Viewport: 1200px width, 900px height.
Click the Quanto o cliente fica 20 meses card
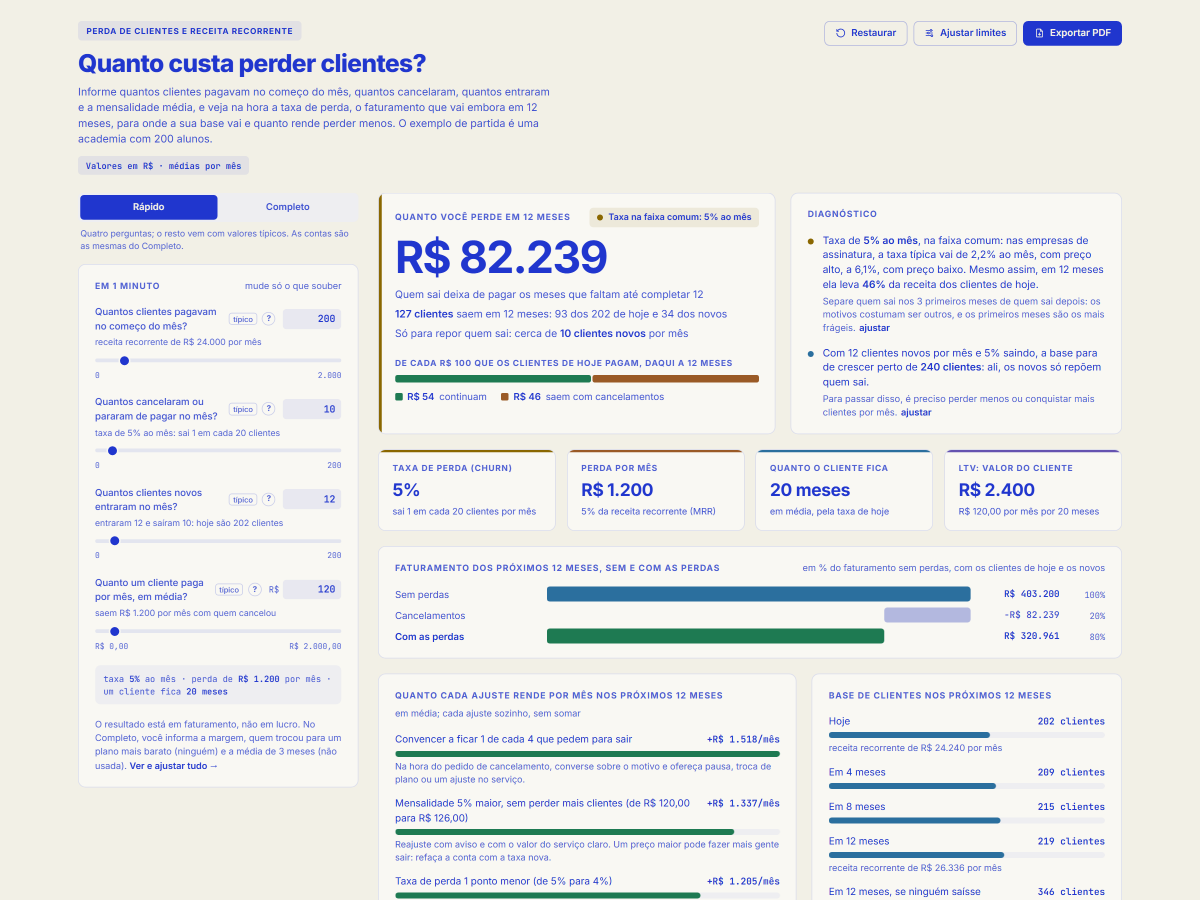[x=844, y=490]
